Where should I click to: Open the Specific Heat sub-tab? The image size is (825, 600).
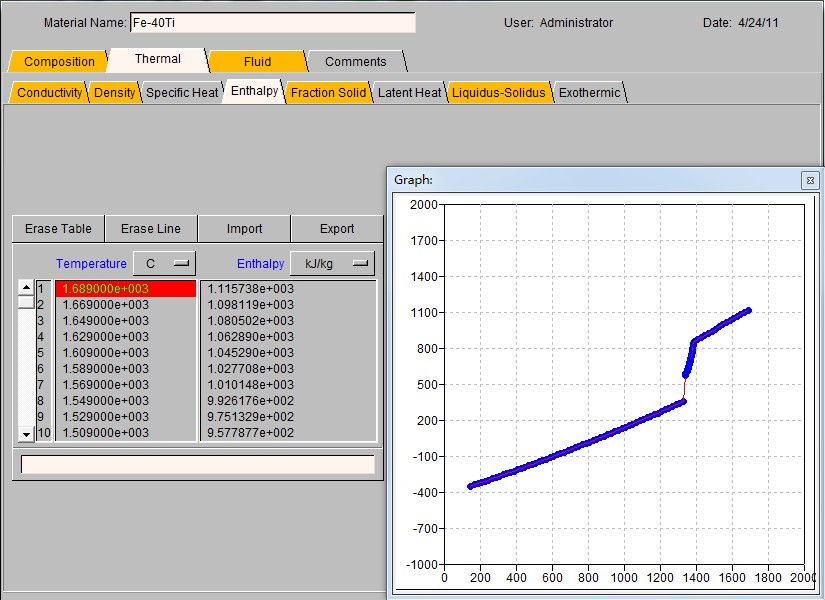tap(182, 93)
